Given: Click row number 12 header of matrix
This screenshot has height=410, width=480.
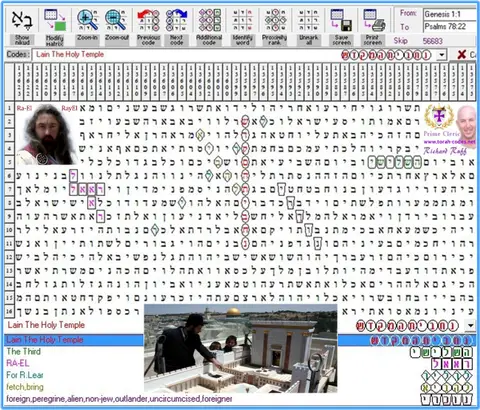Looking at the screenshot, I should click(9, 257).
